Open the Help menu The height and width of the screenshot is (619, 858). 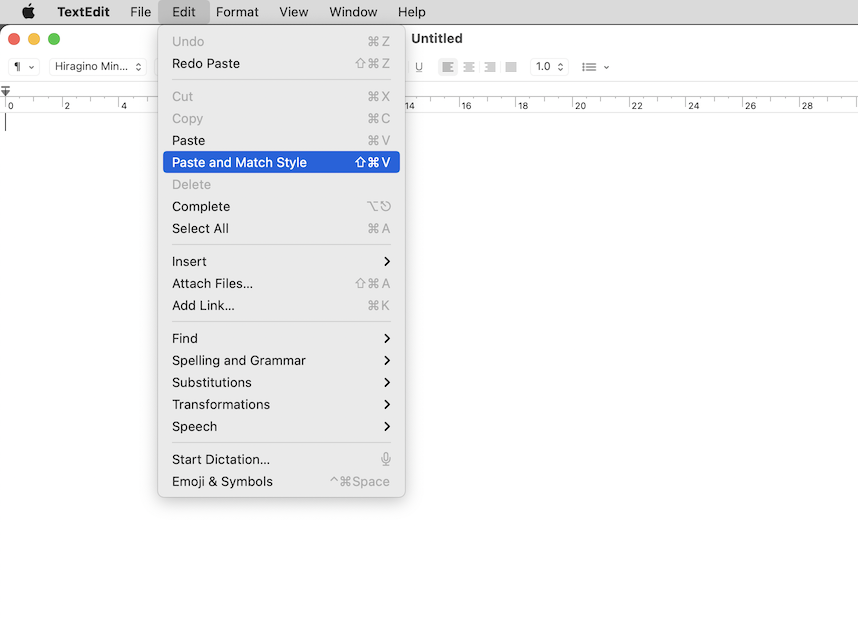[411, 11]
